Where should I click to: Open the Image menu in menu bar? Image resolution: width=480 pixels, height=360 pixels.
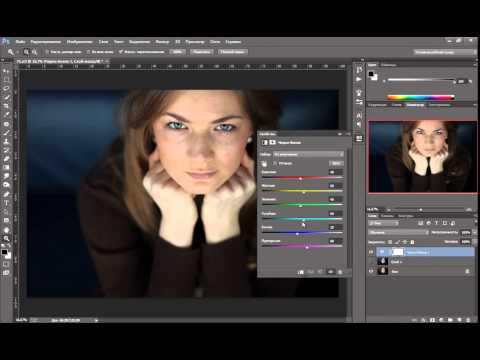pos(79,42)
